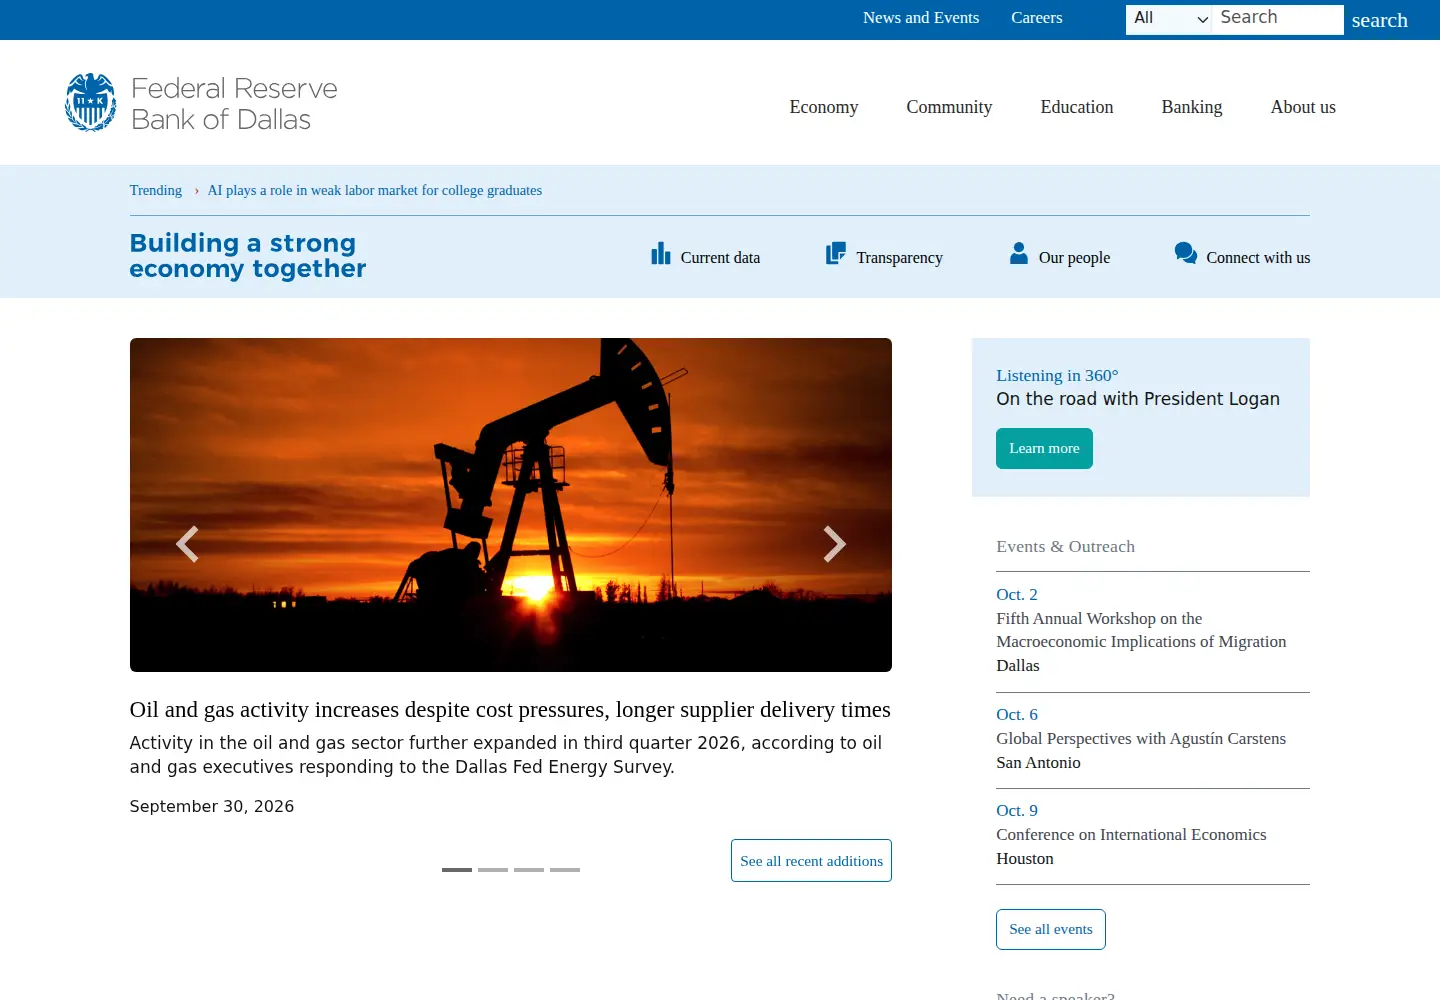
Task: Open Oct. 2 event date link
Action: click(1017, 594)
